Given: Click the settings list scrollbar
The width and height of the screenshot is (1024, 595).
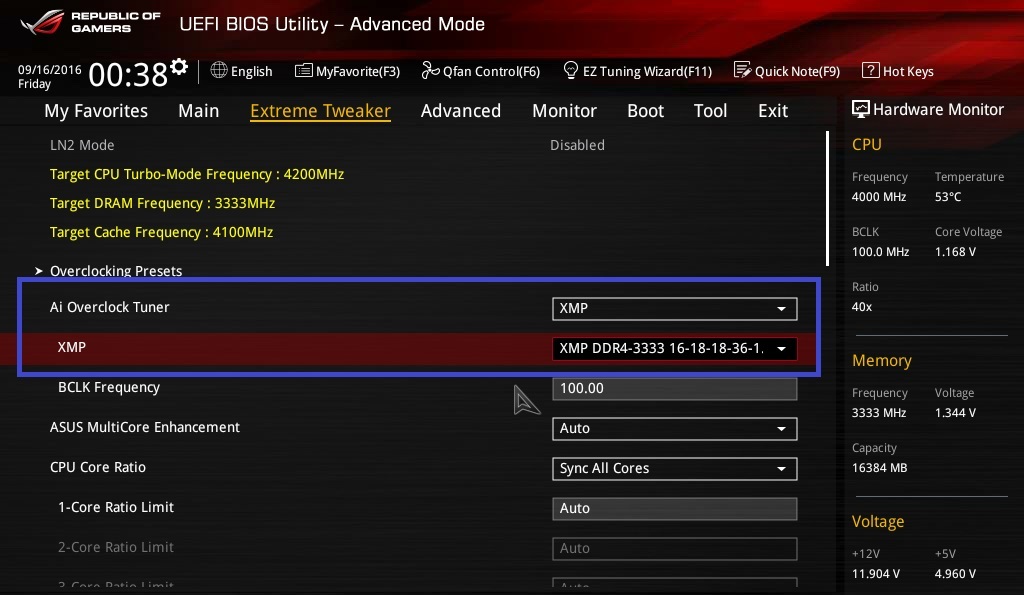Looking at the screenshot, I should tap(827, 199).
